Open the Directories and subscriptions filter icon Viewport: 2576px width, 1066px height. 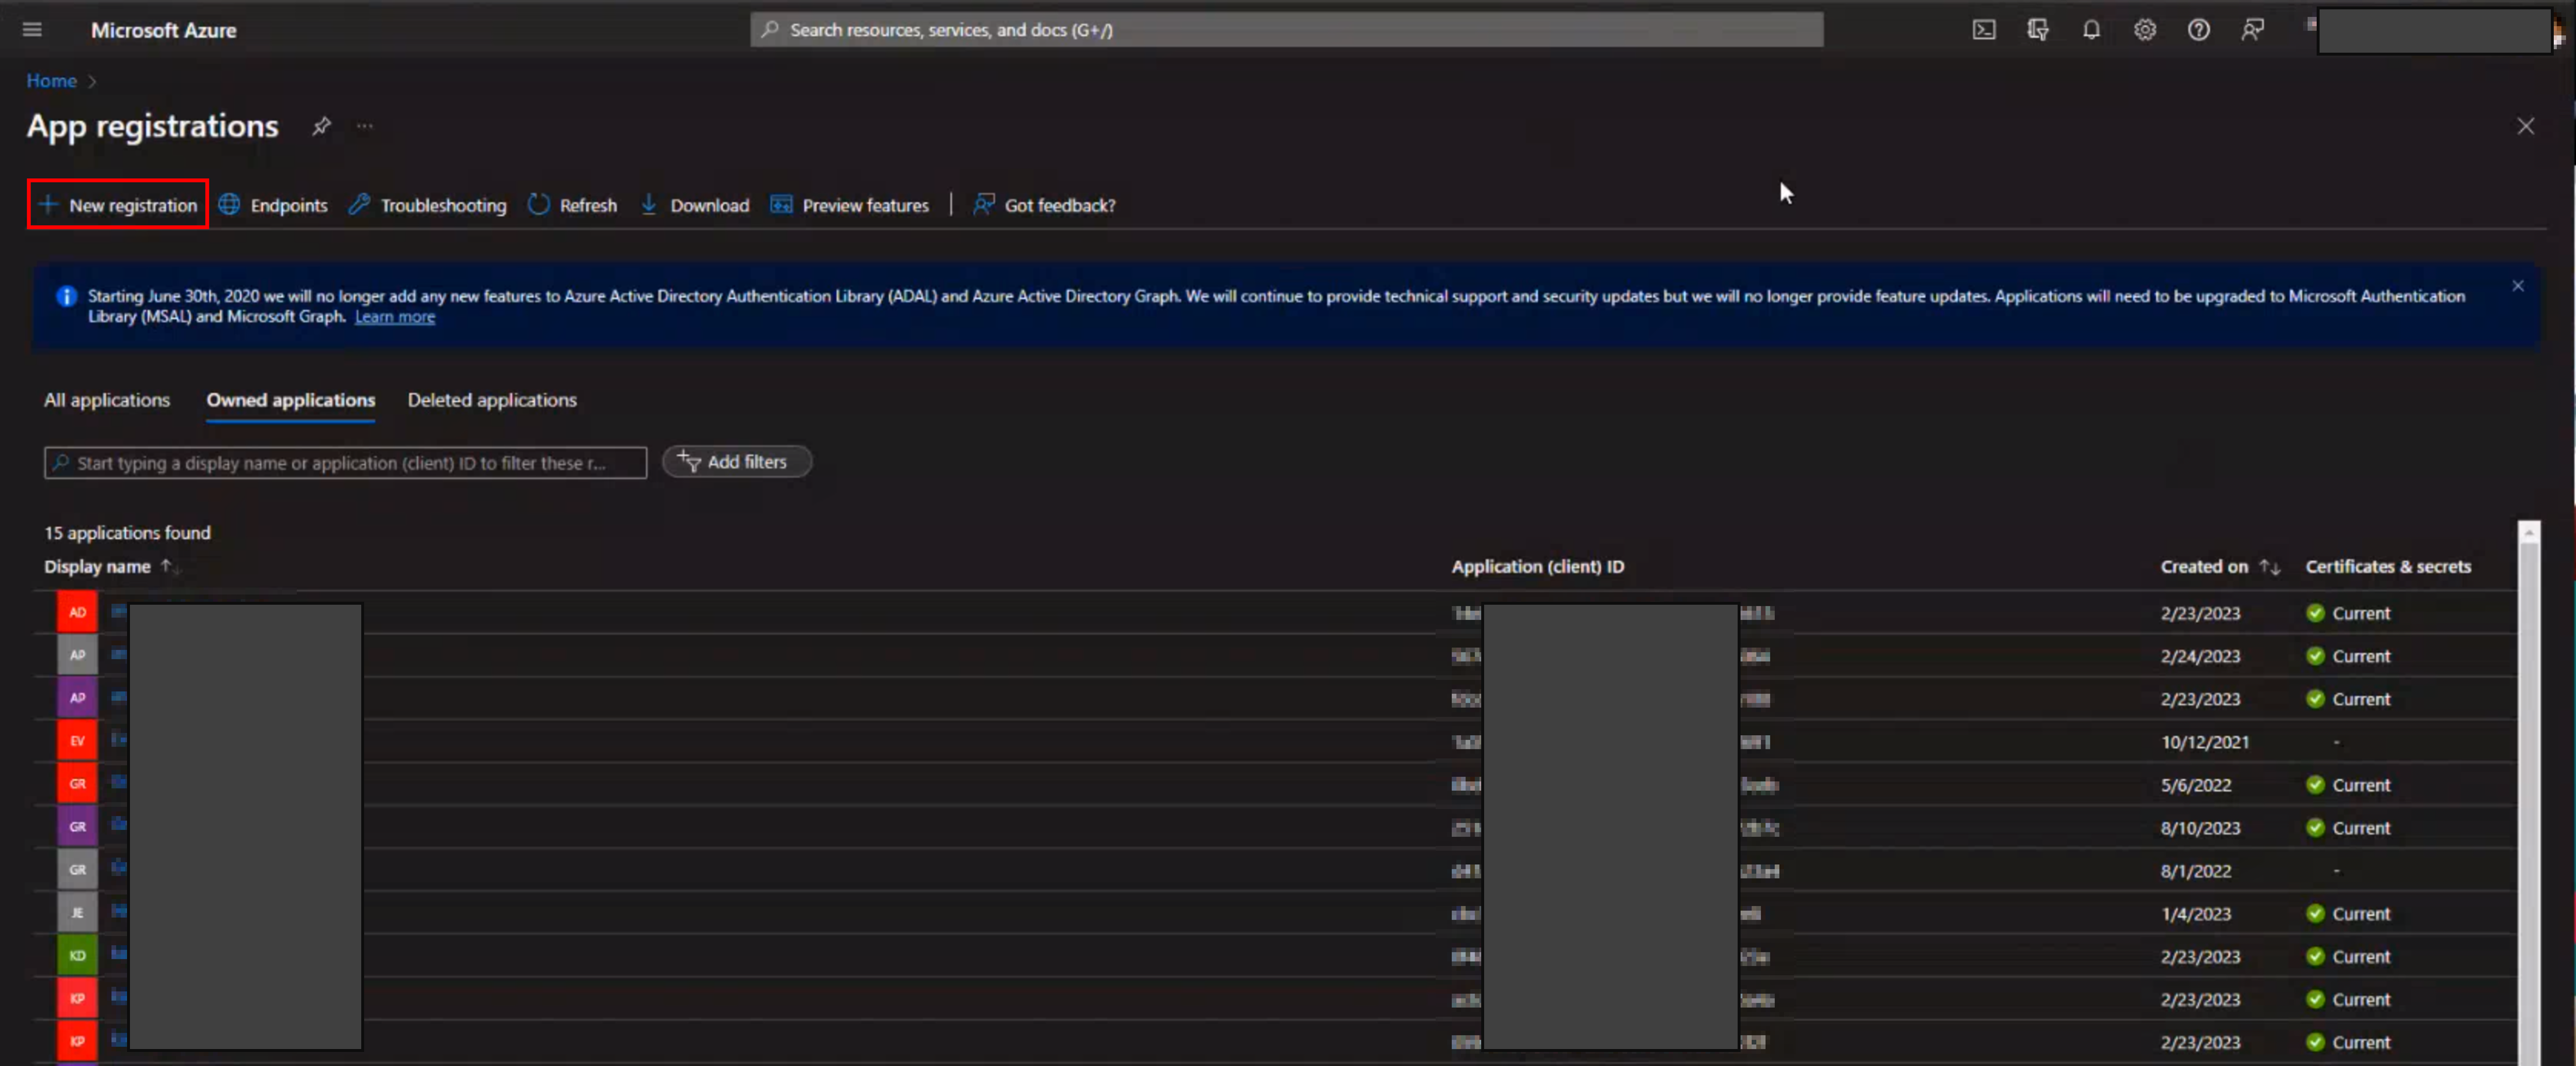click(2037, 30)
